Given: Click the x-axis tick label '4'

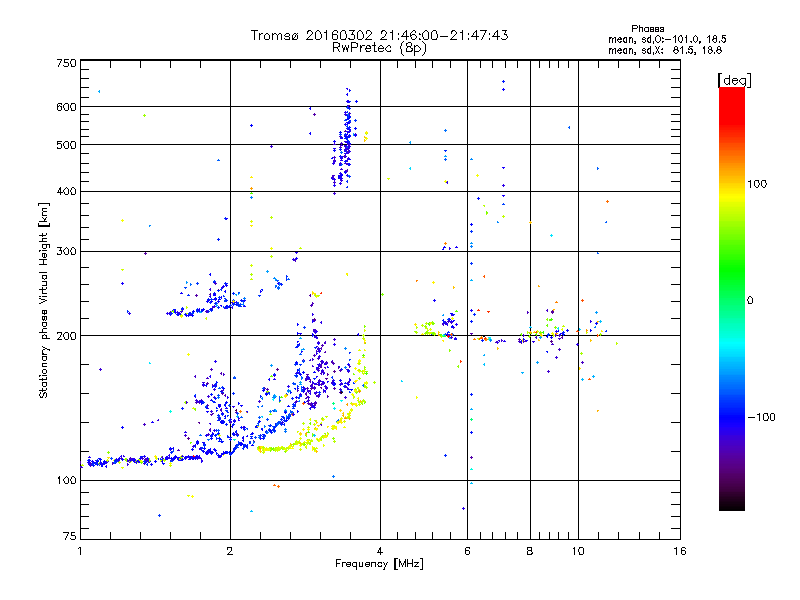Looking at the screenshot, I should (x=380, y=551).
